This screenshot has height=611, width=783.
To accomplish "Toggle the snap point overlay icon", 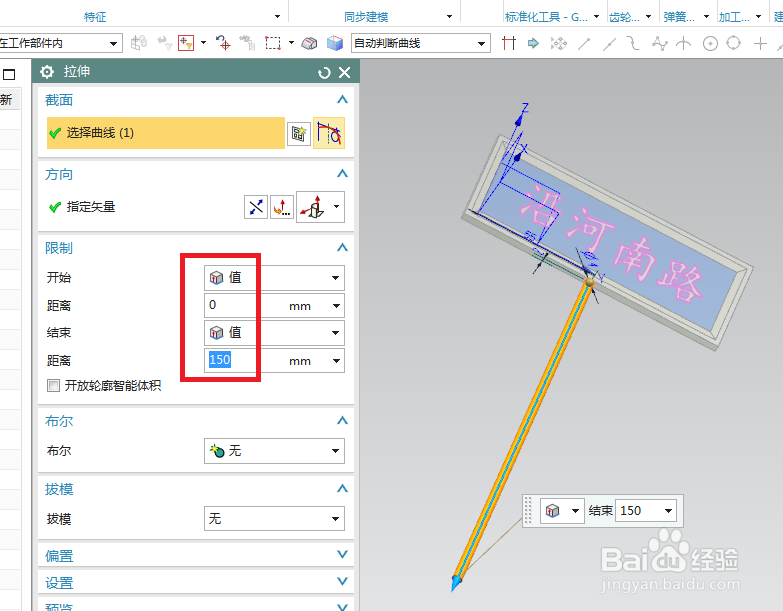I will click(x=559, y=43).
